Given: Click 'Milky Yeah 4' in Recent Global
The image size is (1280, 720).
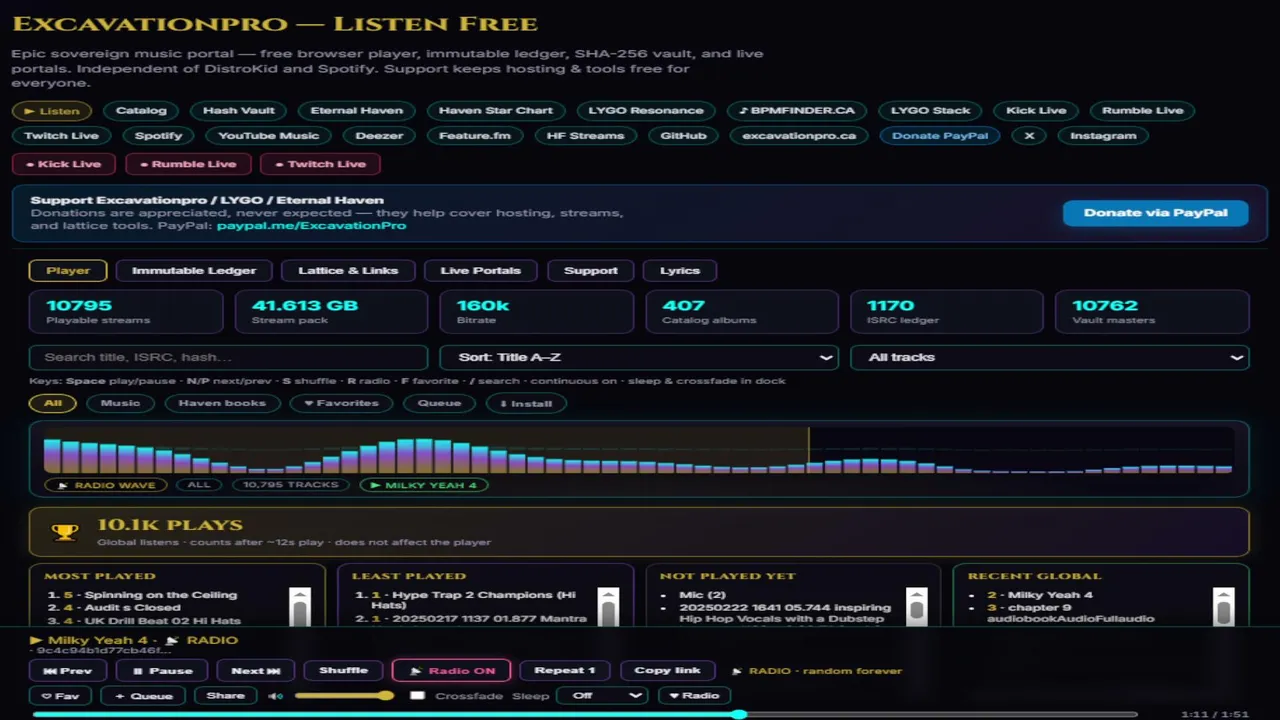Looking at the screenshot, I should tap(1050, 595).
